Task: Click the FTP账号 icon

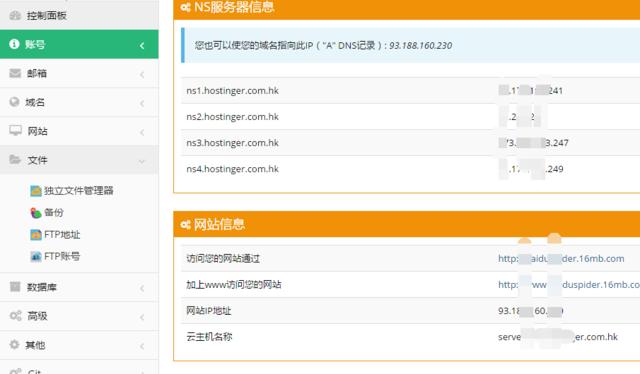Action: click(36, 256)
